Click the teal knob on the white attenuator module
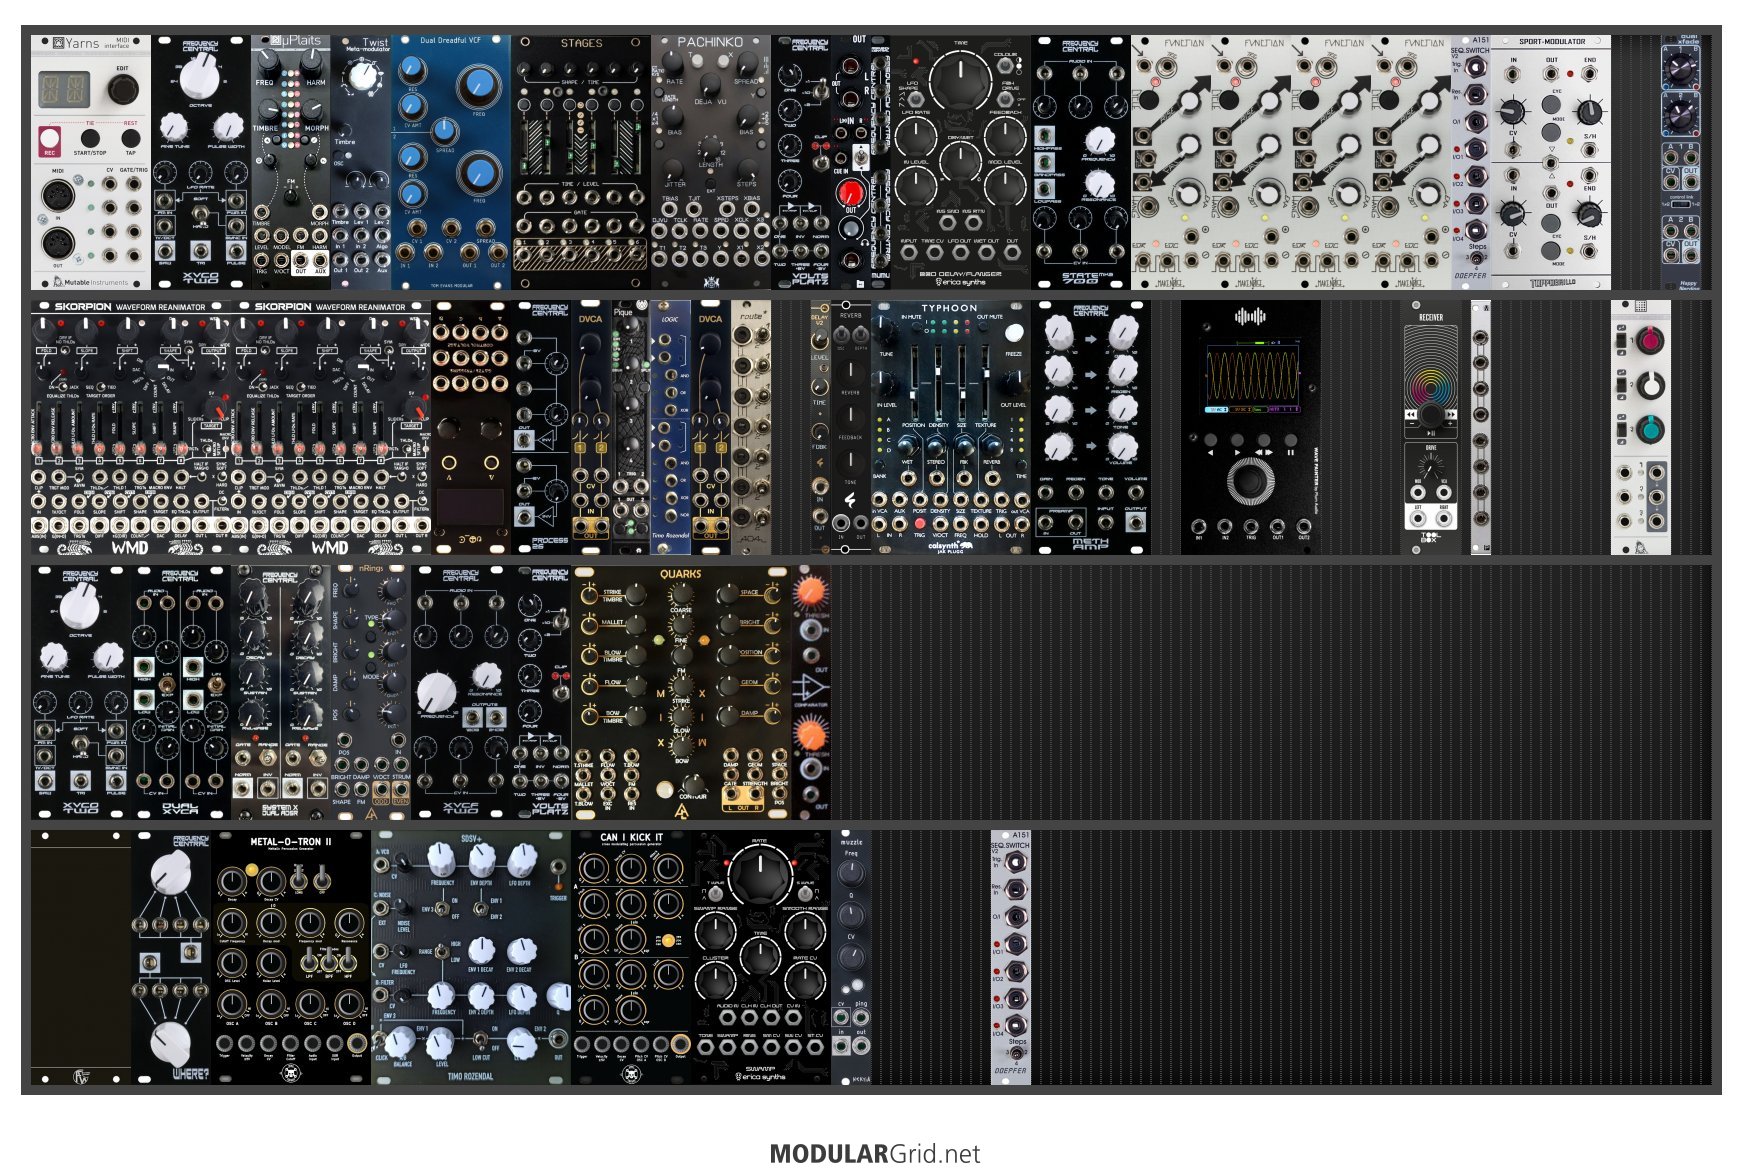The width and height of the screenshot is (1752, 1175). click(x=1650, y=429)
